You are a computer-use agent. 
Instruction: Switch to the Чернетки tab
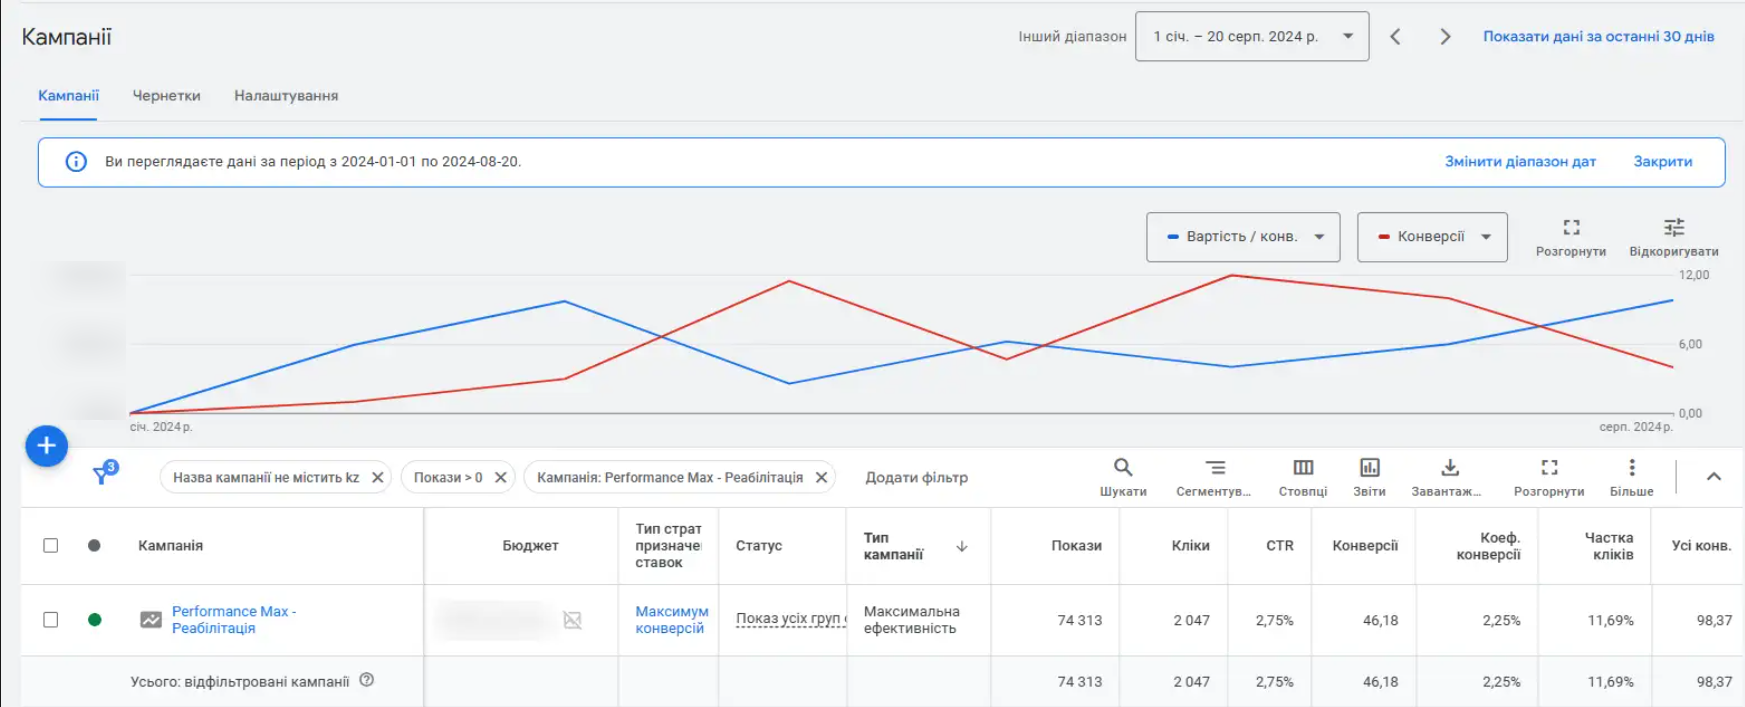[x=166, y=96]
